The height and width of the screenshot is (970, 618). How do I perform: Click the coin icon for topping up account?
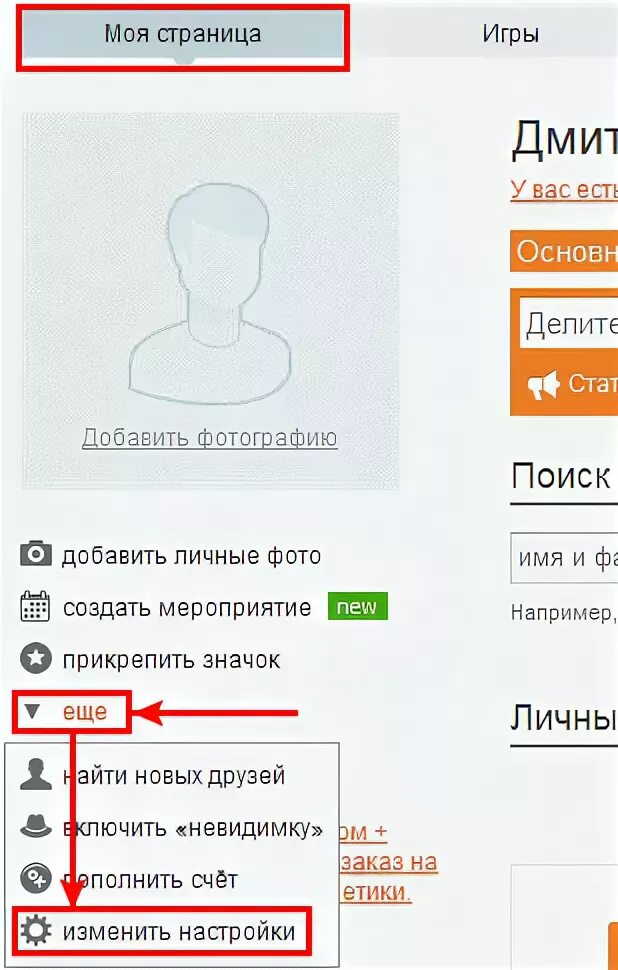point(35,879)
